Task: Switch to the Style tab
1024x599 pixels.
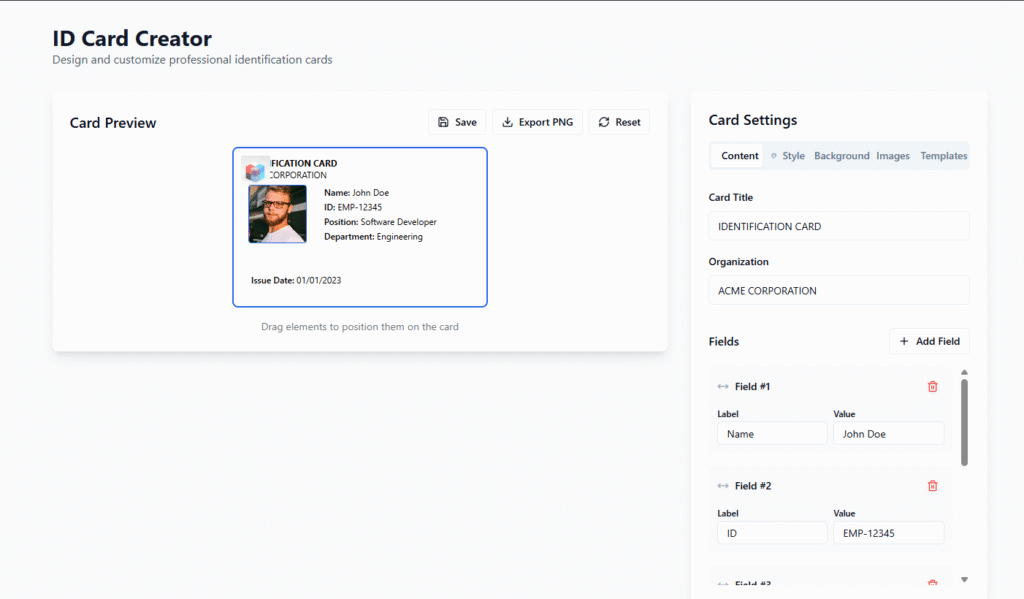Action: (x=788, y=156)
